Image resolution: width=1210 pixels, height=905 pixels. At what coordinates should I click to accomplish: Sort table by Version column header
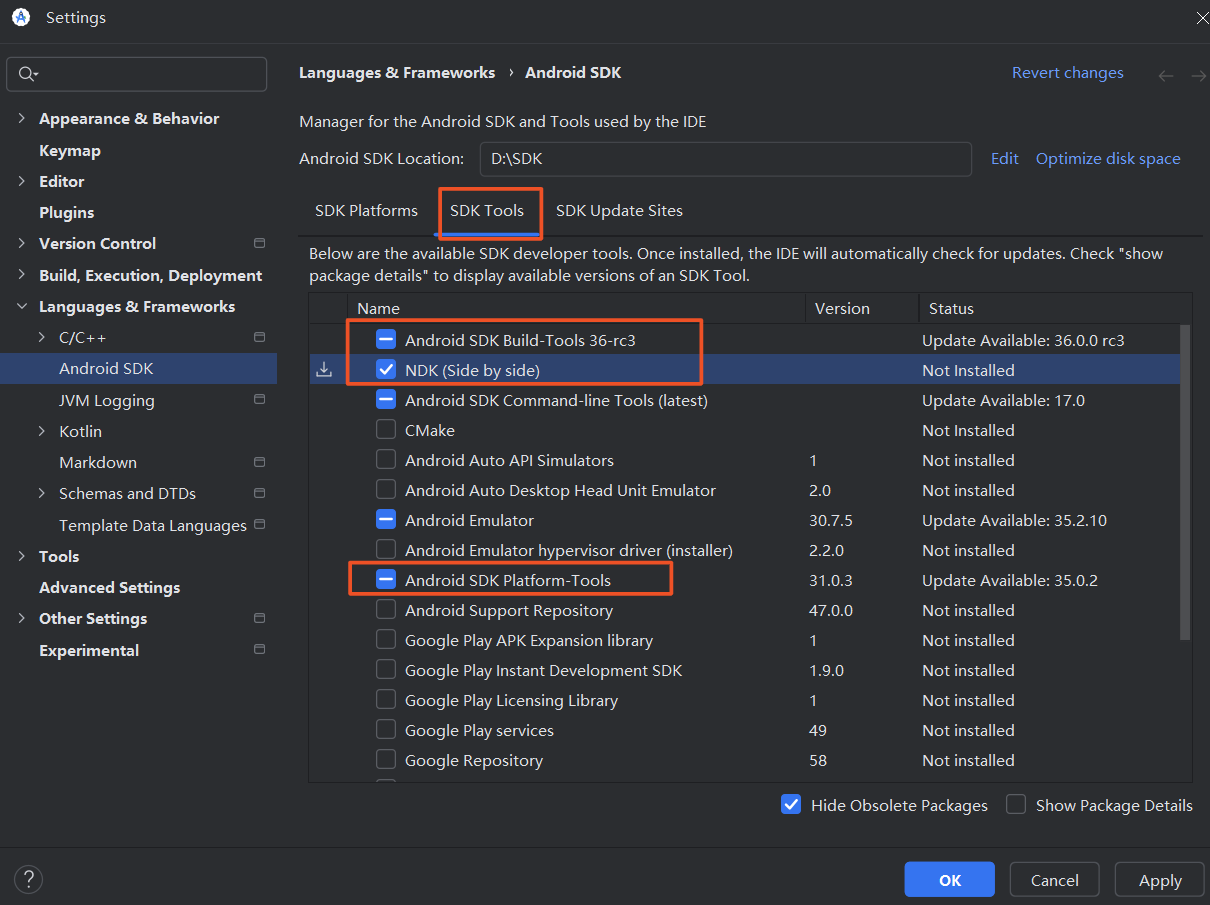pyautogui.click(x=862, y=308)
